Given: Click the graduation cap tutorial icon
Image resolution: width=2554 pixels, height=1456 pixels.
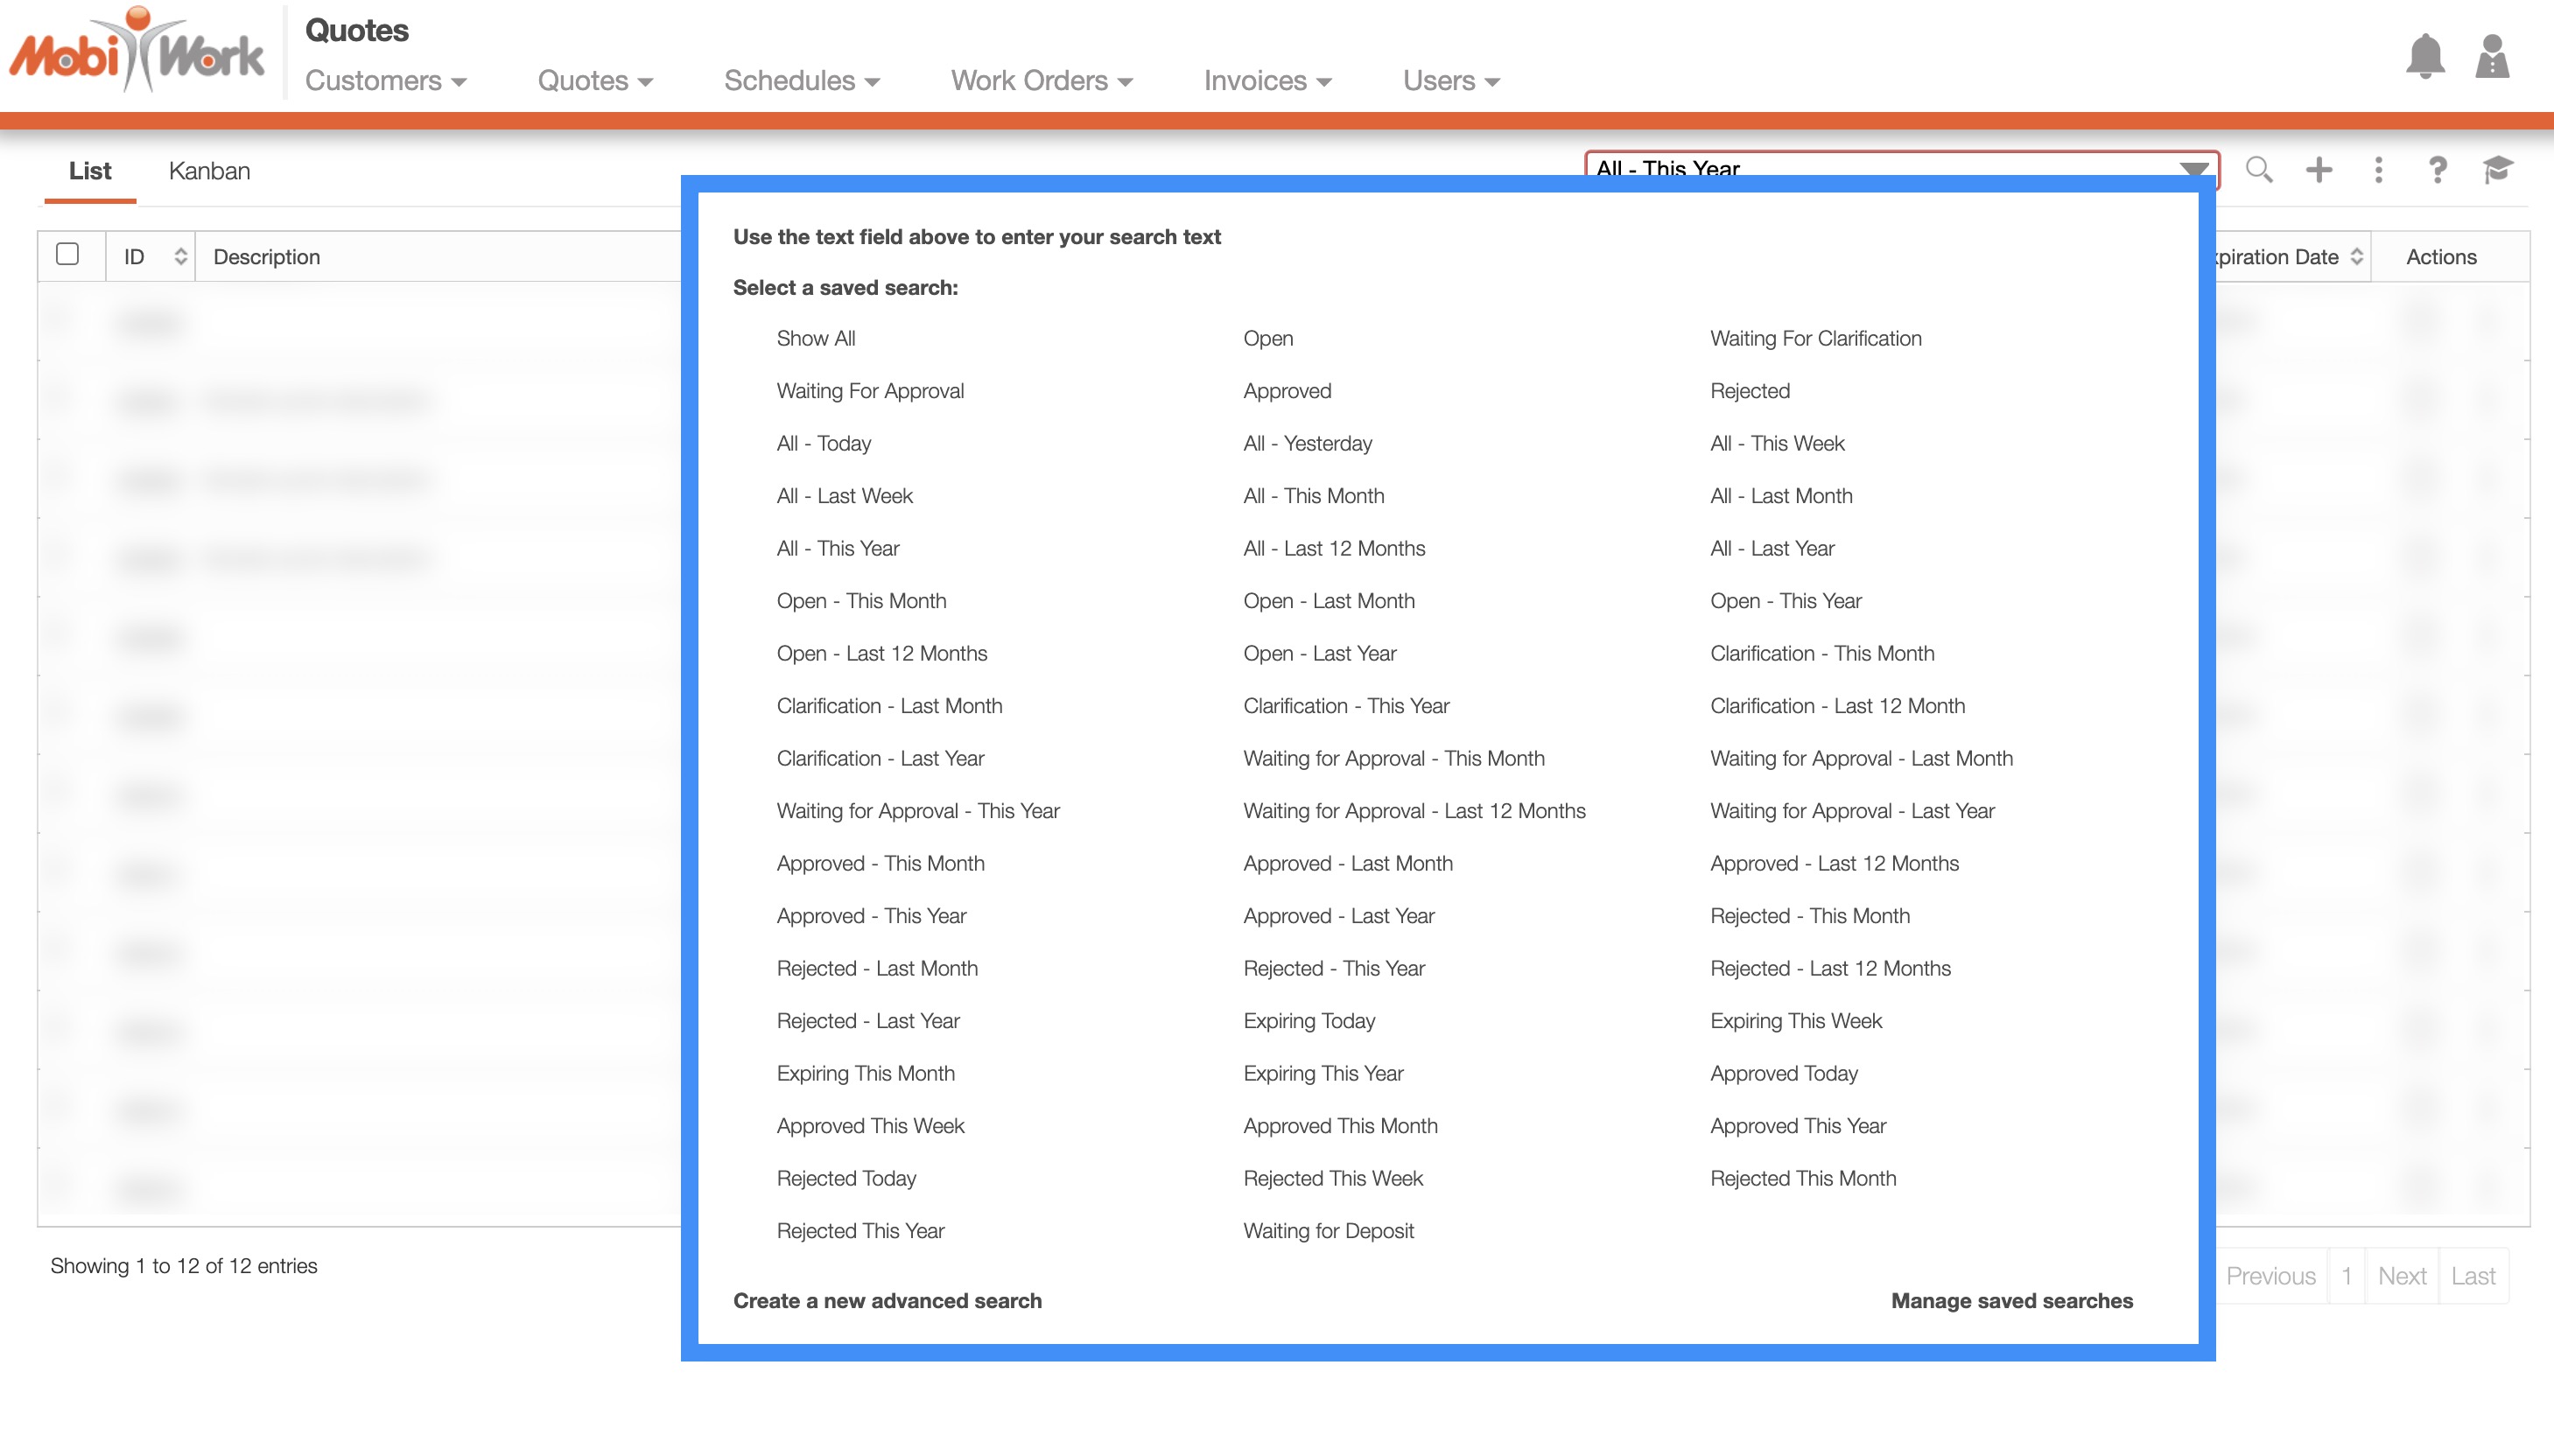Looking at the screenshot, I should click(x=2497, y=170).
